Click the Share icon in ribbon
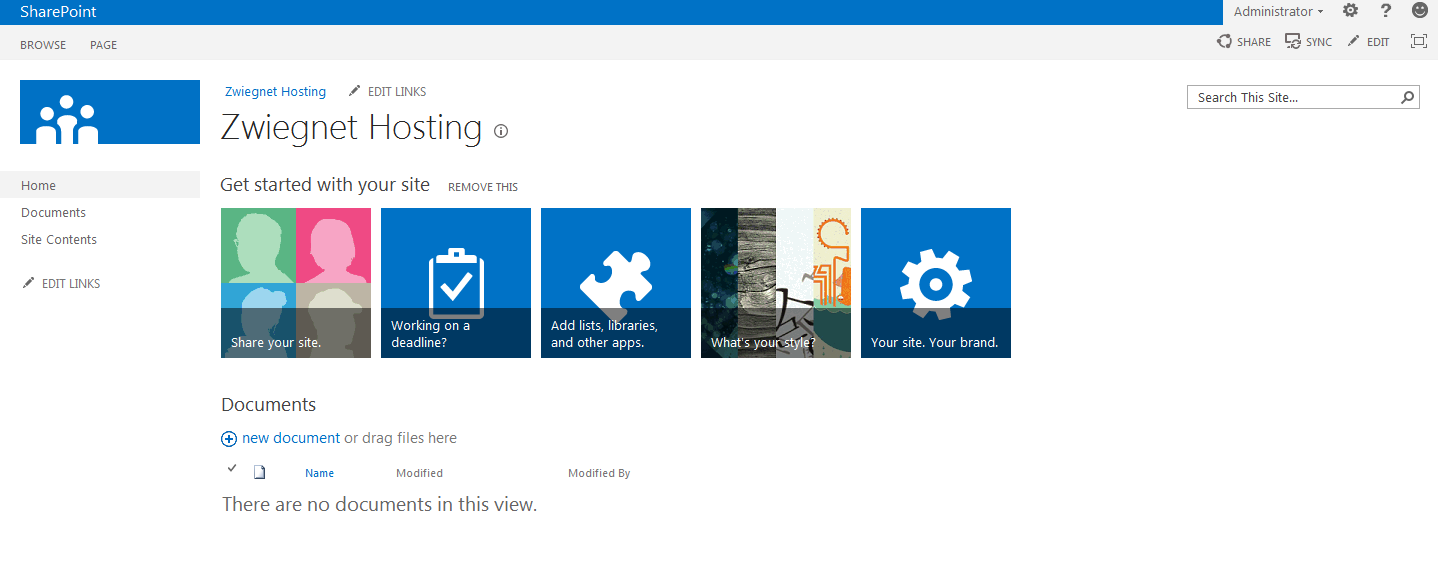The image size is (1438, 564). click(1224, 42)
